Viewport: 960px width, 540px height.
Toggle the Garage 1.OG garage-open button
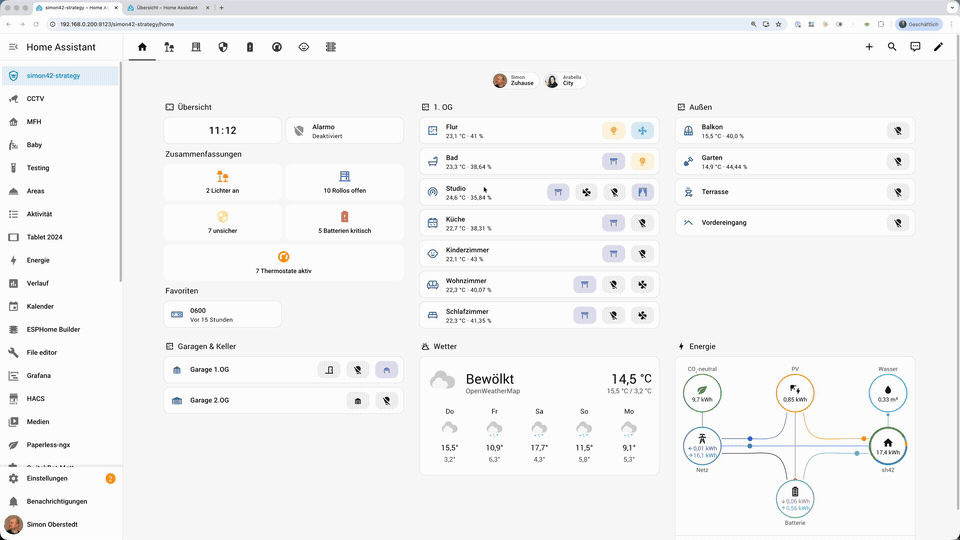click(386, 370)
